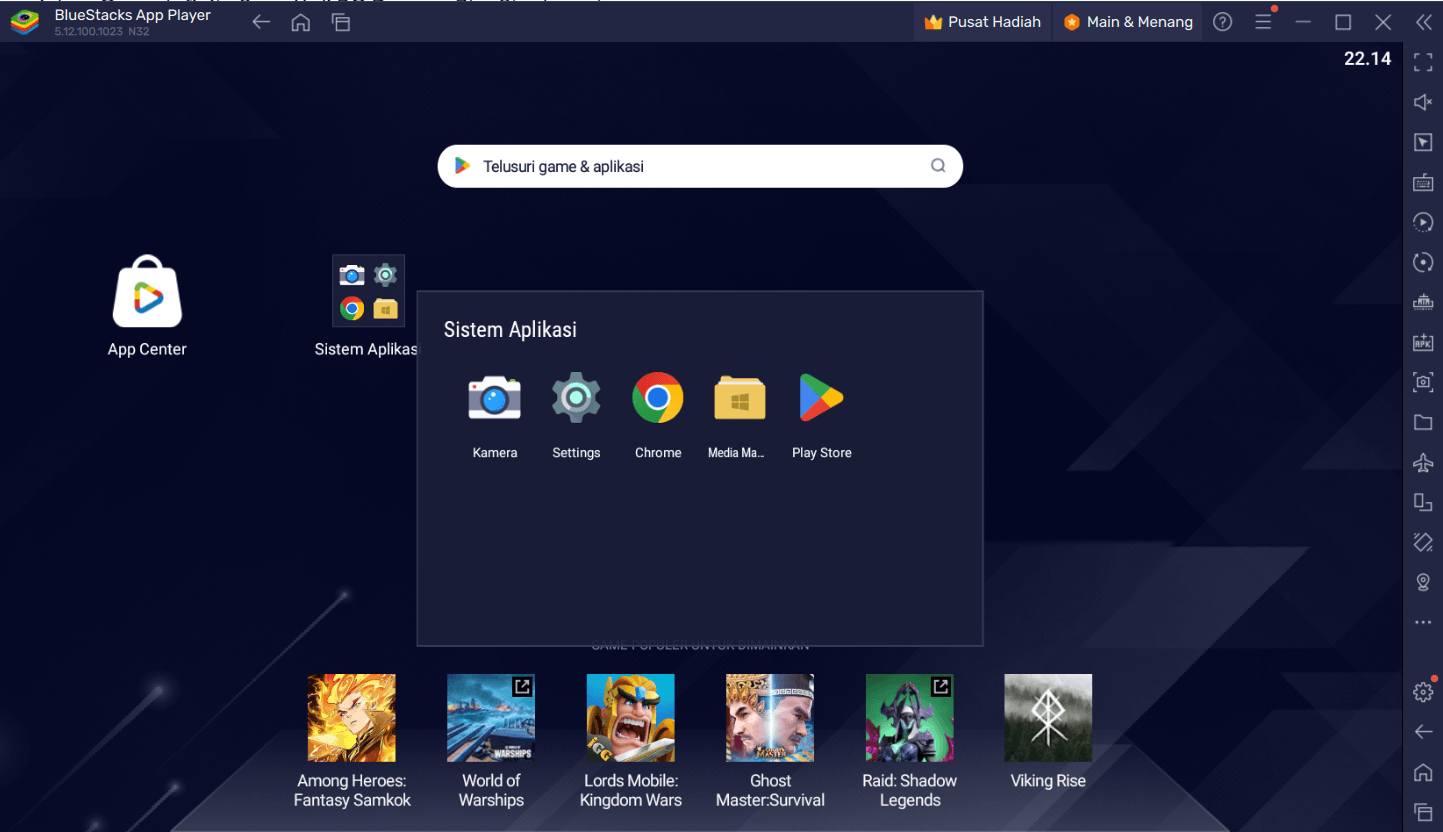Click the sync operations icon in sidebar
Image resolution: width=1443 pixels, height=832 pixels.
tap(1423, 262)
